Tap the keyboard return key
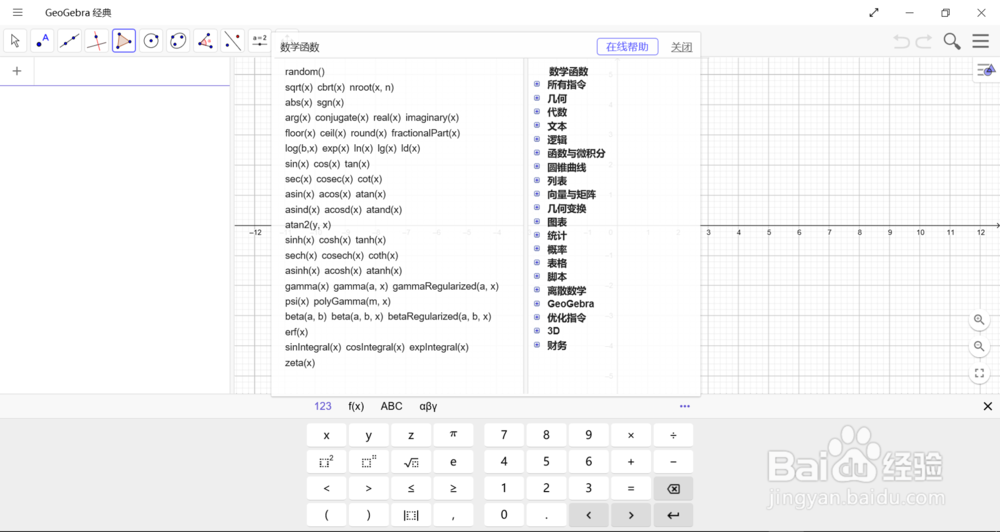 click(x=673, y=515)
